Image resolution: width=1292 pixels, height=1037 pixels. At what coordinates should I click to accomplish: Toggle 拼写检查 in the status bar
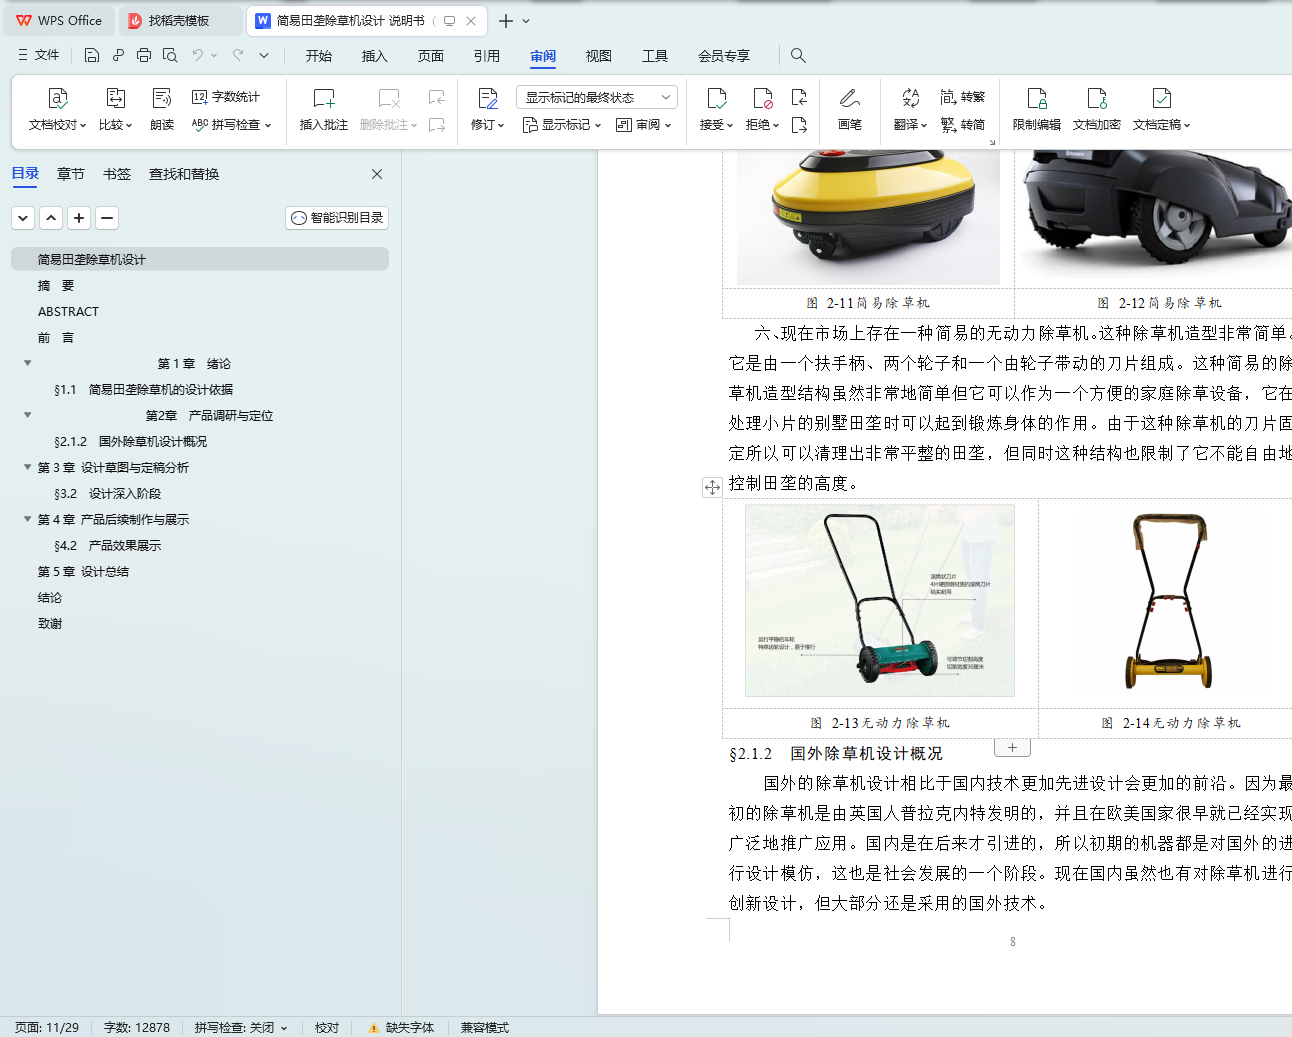(241, 1027)
